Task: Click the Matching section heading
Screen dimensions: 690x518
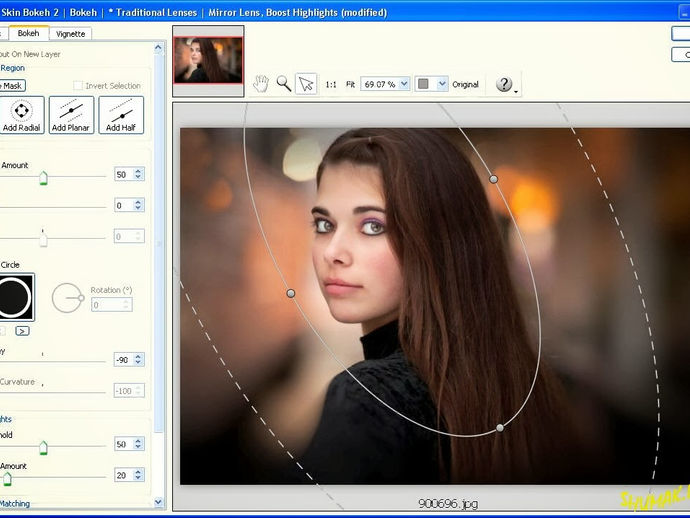Action: pyautogui.click(x=15, y=503)
